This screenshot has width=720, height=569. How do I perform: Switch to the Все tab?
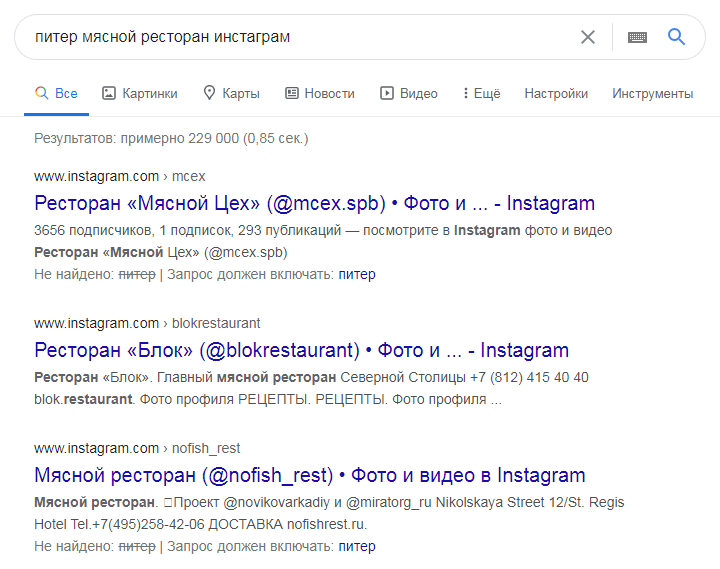point(56,94)
